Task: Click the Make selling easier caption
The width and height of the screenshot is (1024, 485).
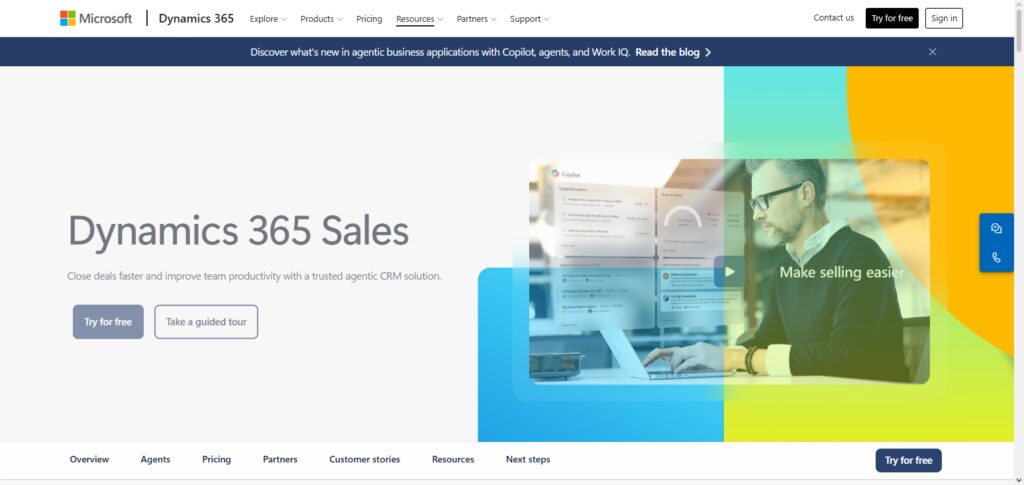Action: [841, 272]
